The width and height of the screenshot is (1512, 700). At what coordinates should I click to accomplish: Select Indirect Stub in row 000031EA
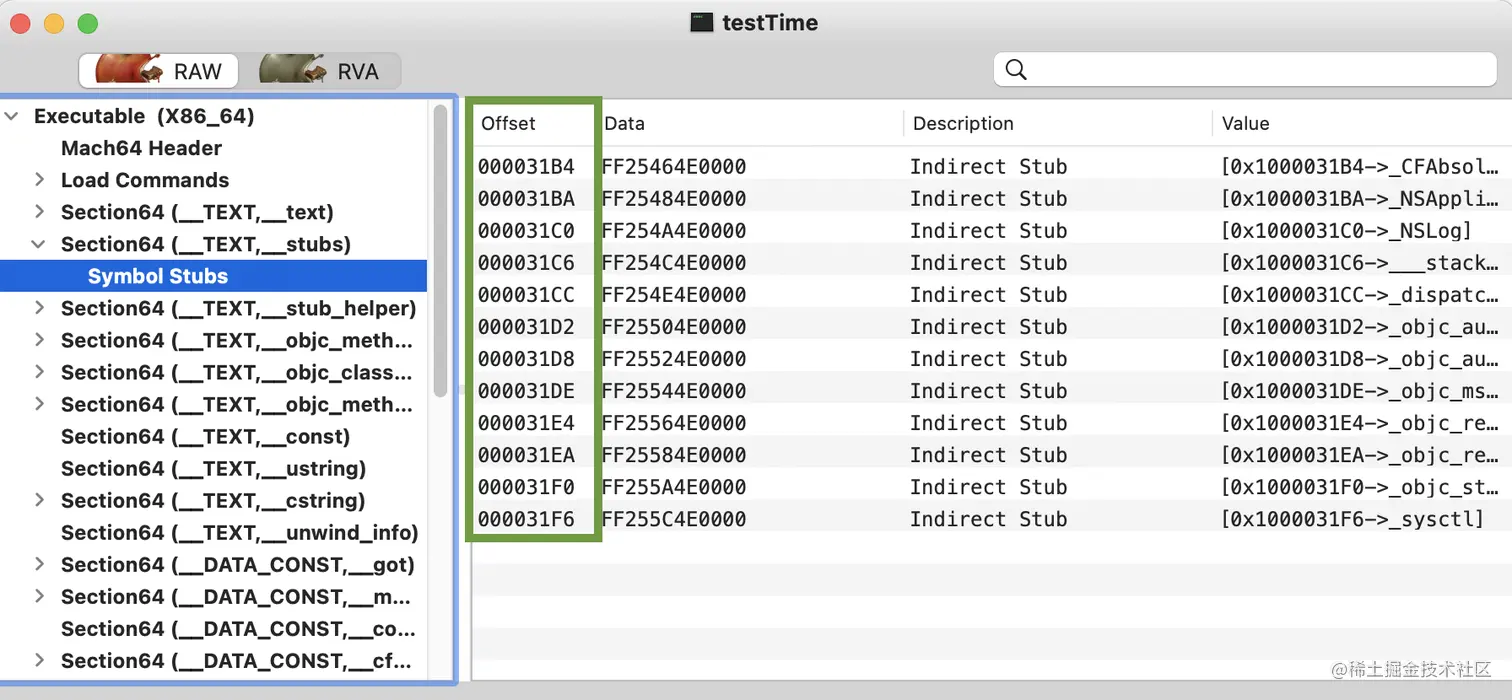click(x=988, y=454)
